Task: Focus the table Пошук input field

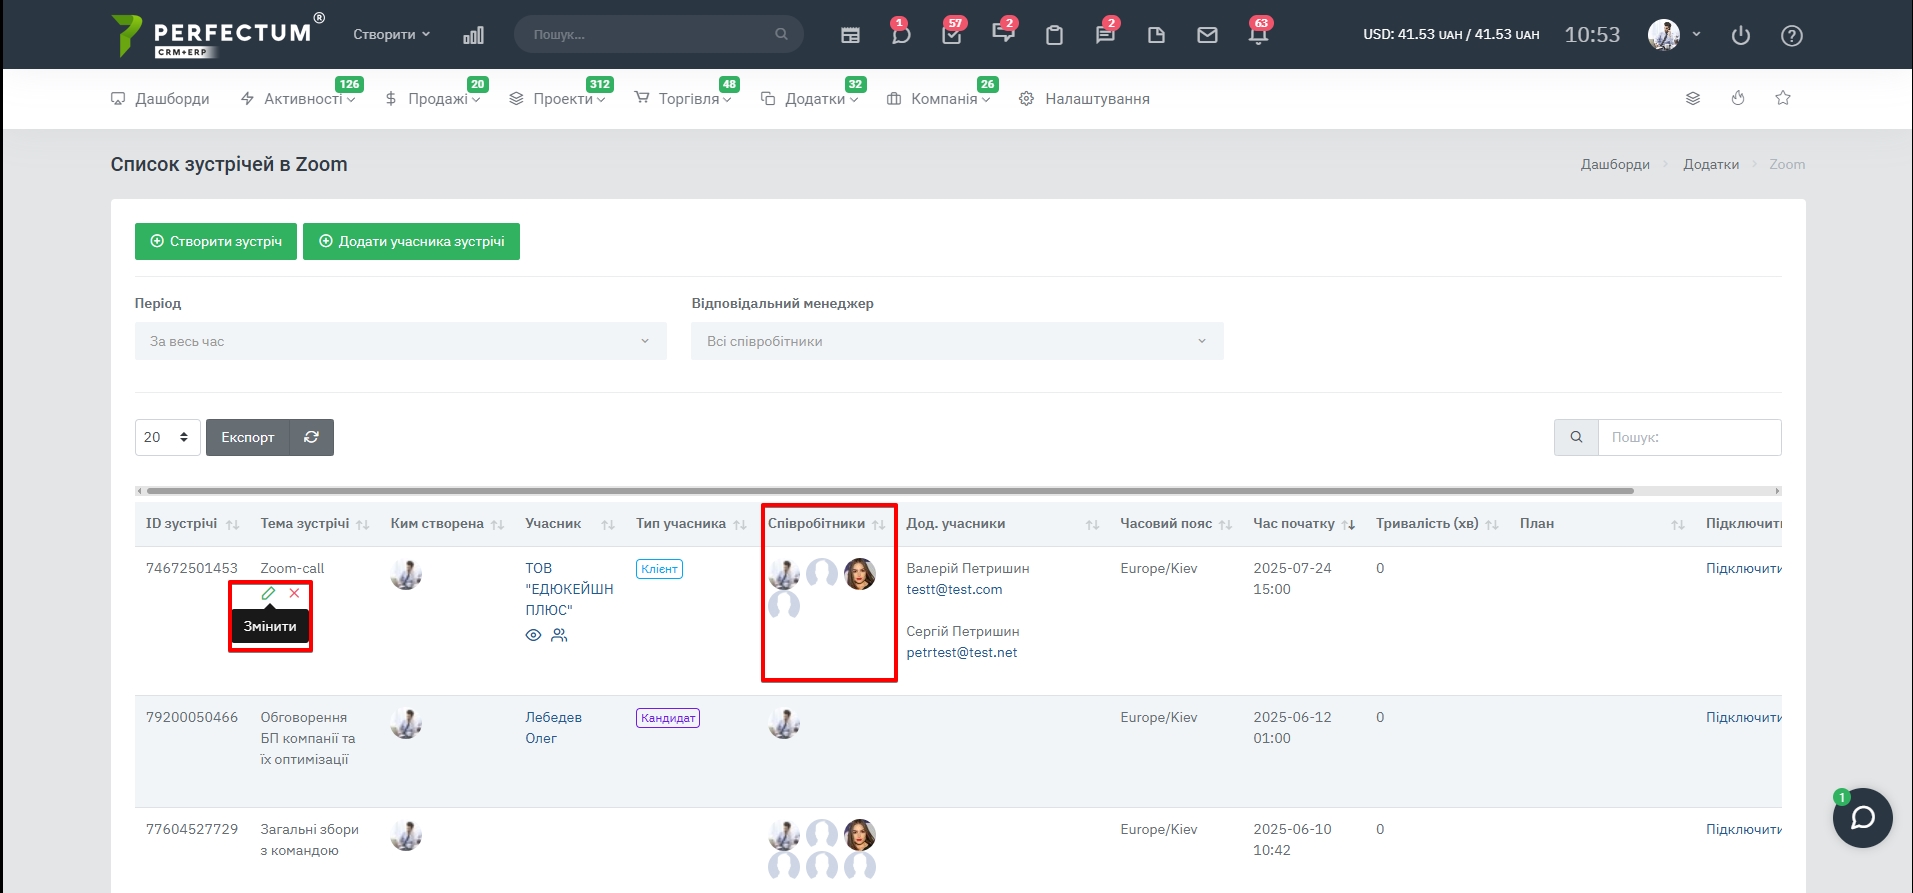Action: tap(1689, 437)
